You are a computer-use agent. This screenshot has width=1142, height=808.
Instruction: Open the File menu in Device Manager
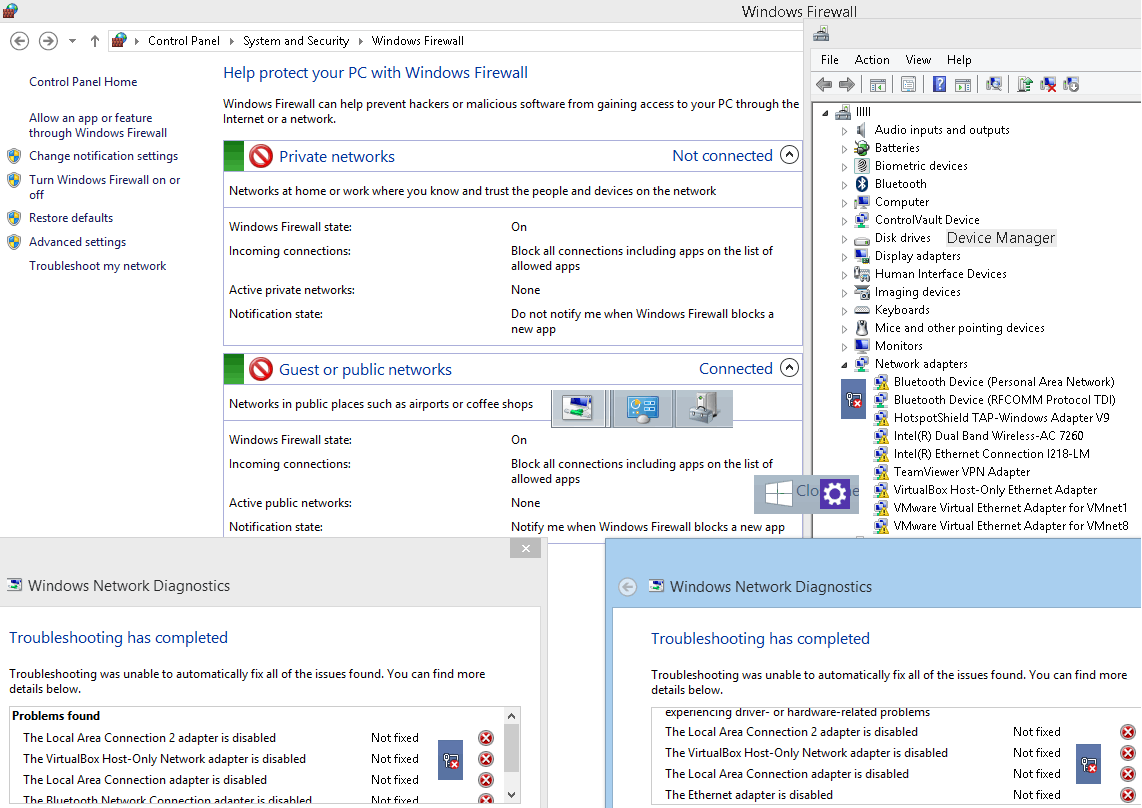[x=830, y=60]
